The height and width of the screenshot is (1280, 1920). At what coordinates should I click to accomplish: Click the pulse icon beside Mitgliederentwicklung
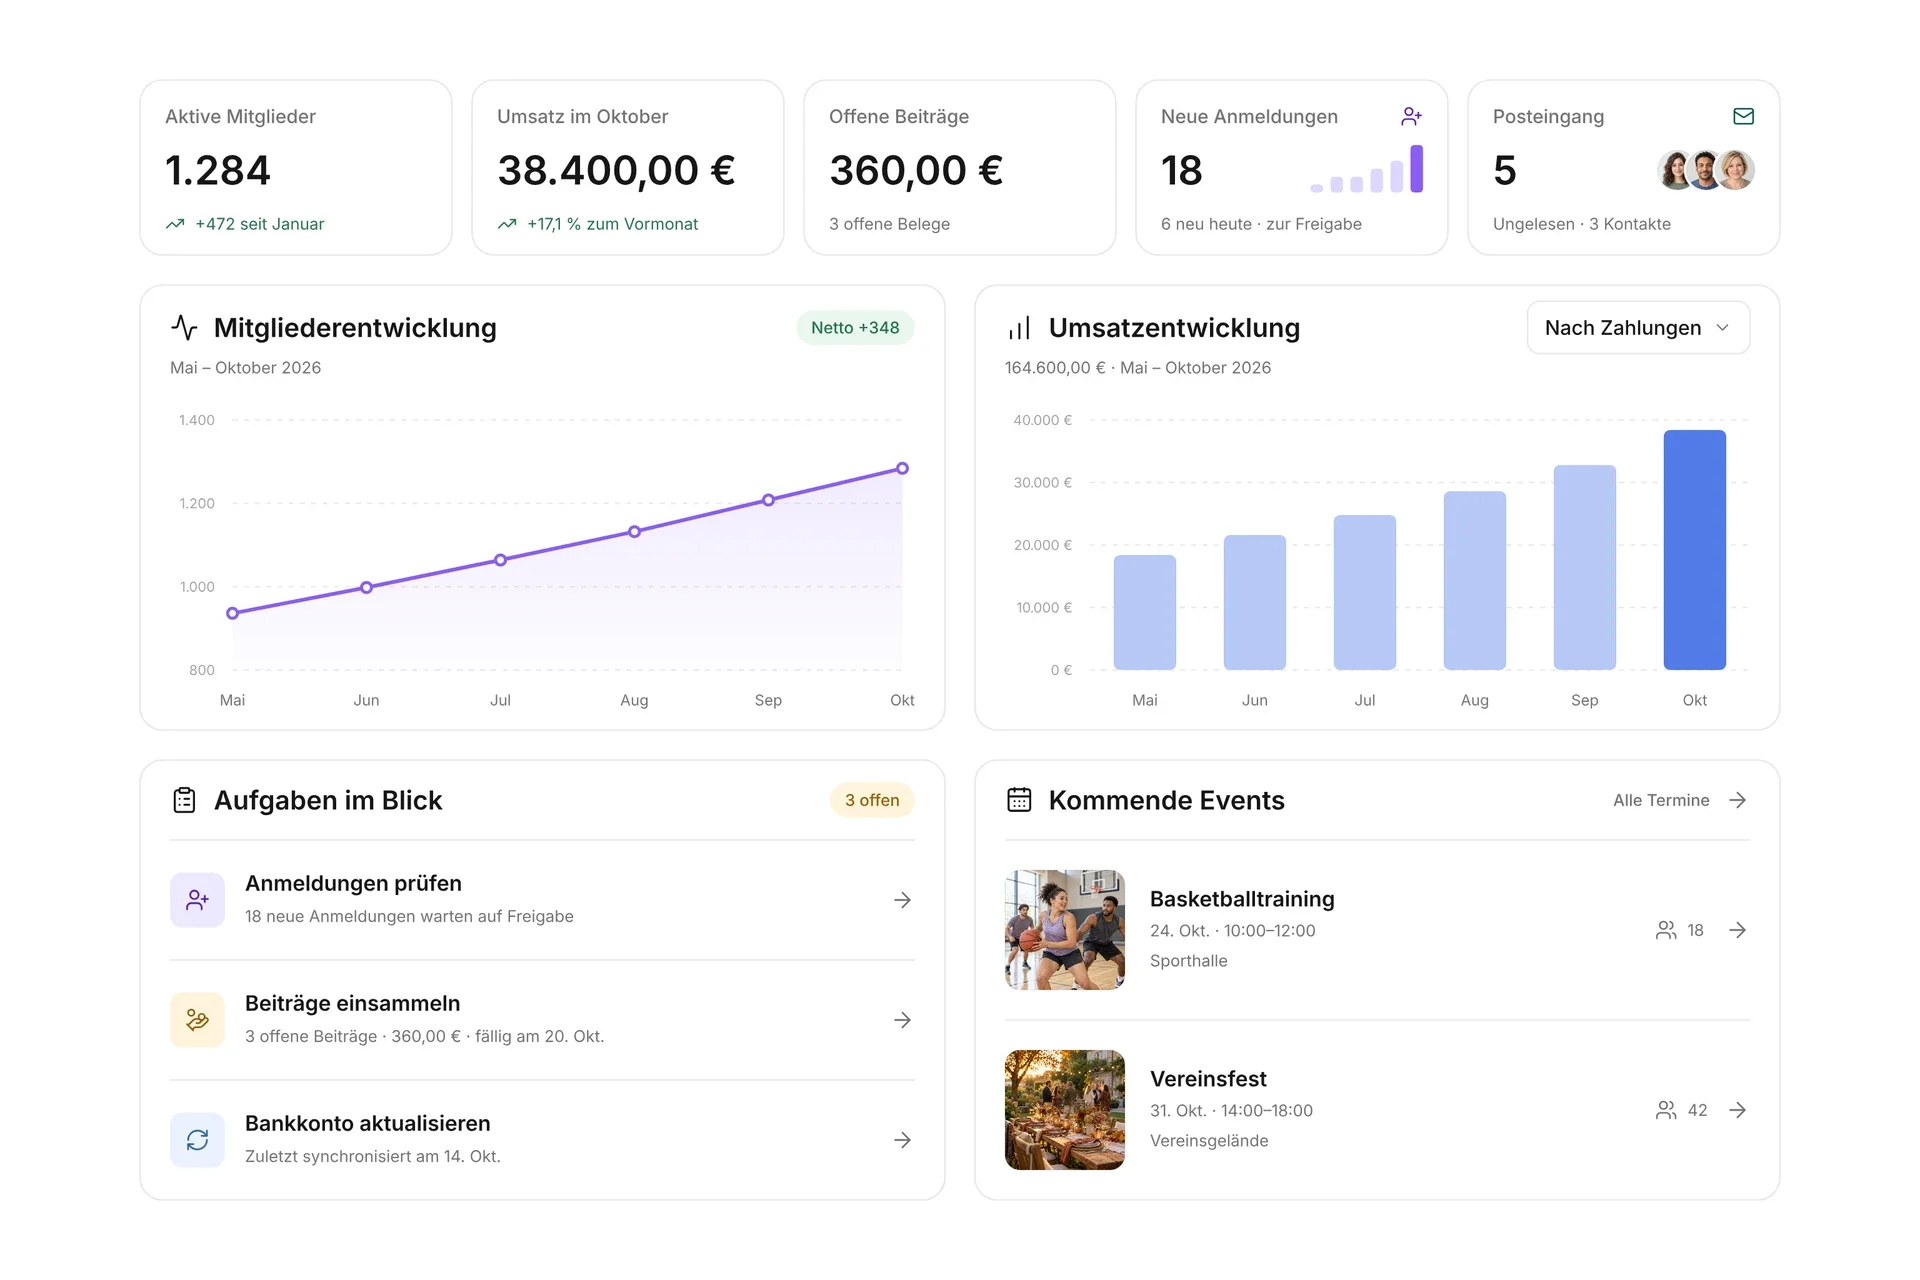[x=184, y=328]
